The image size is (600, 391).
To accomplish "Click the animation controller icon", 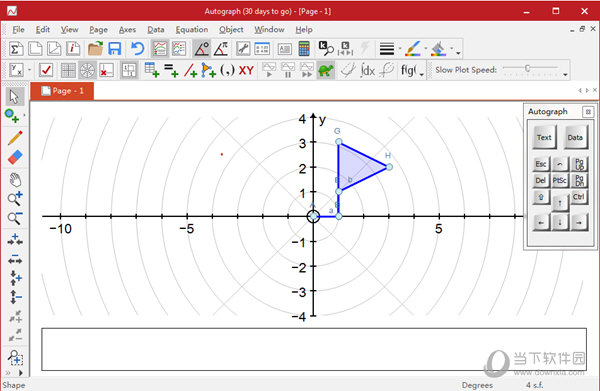I will [345, 49].
